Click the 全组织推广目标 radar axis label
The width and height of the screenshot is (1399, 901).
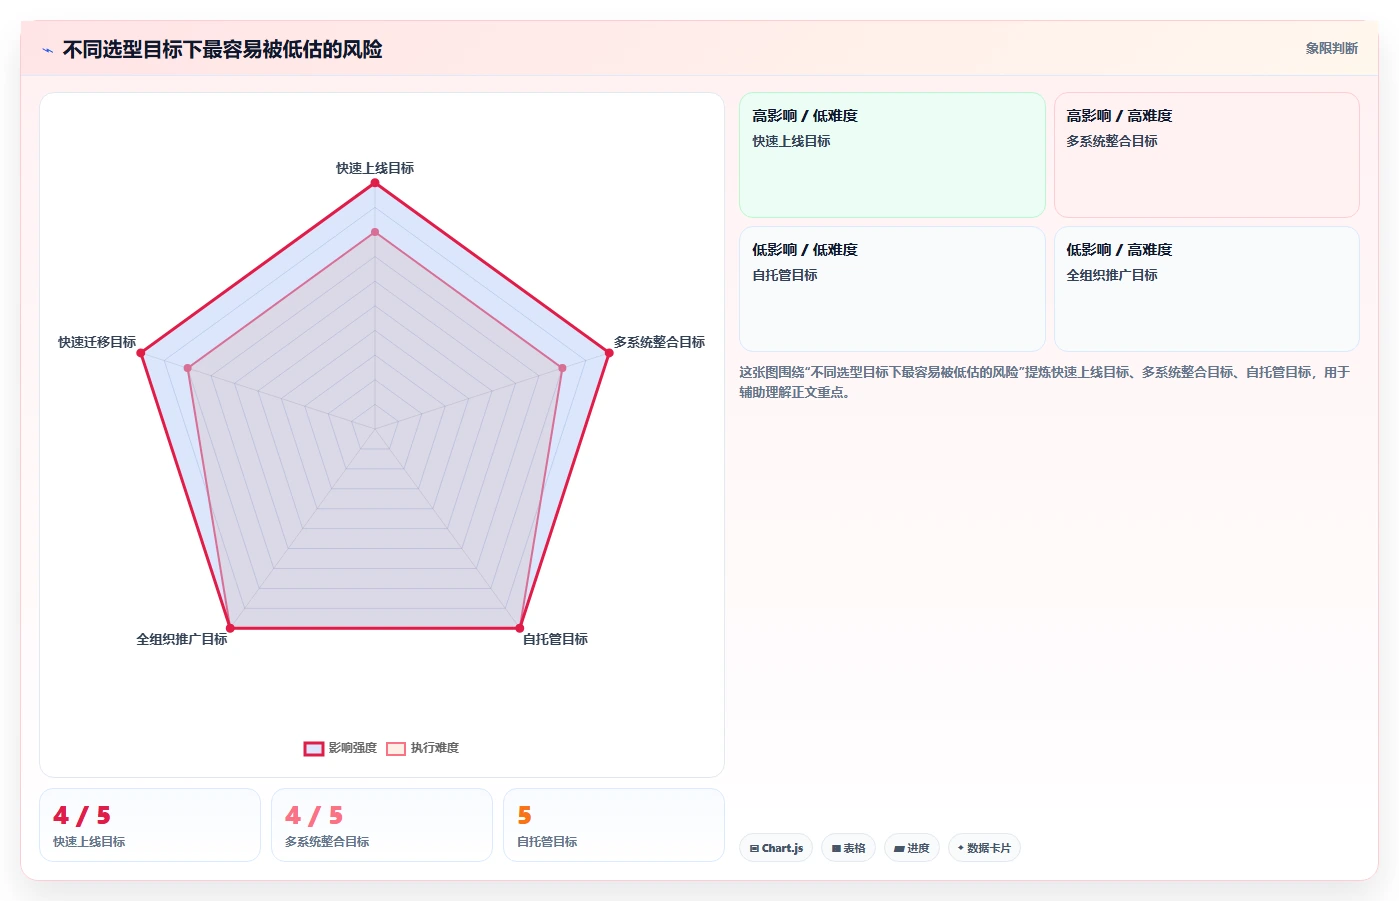click(x=182, y=639)
